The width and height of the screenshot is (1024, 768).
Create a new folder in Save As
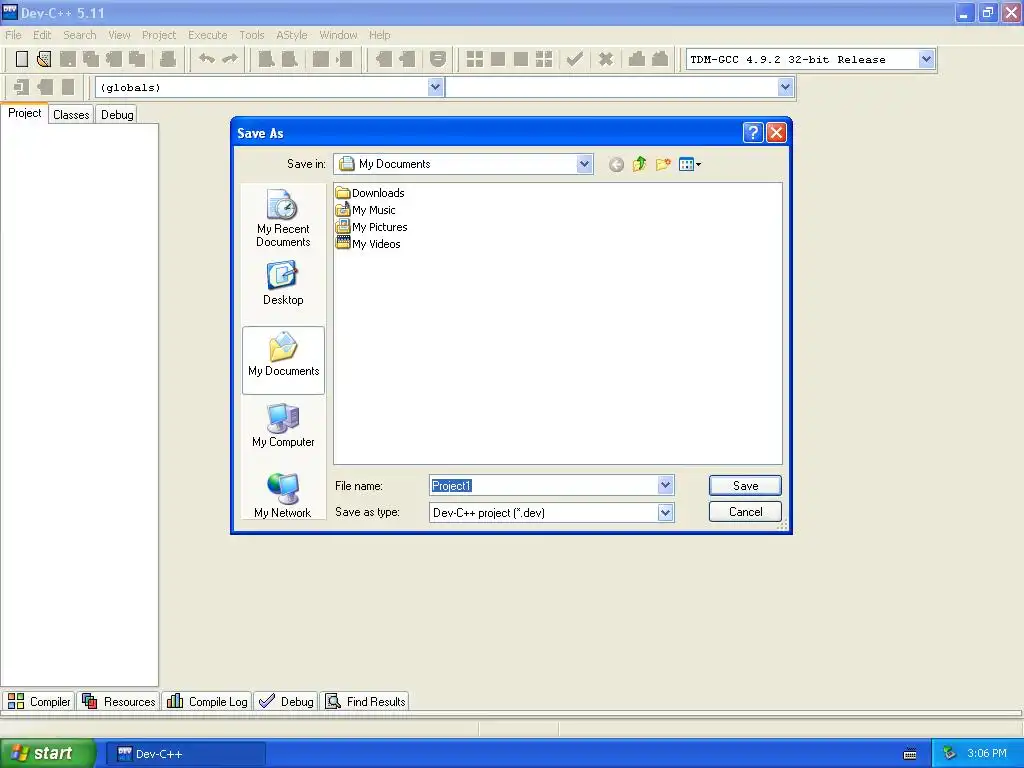pyautogui.click(x=663, y=165)
